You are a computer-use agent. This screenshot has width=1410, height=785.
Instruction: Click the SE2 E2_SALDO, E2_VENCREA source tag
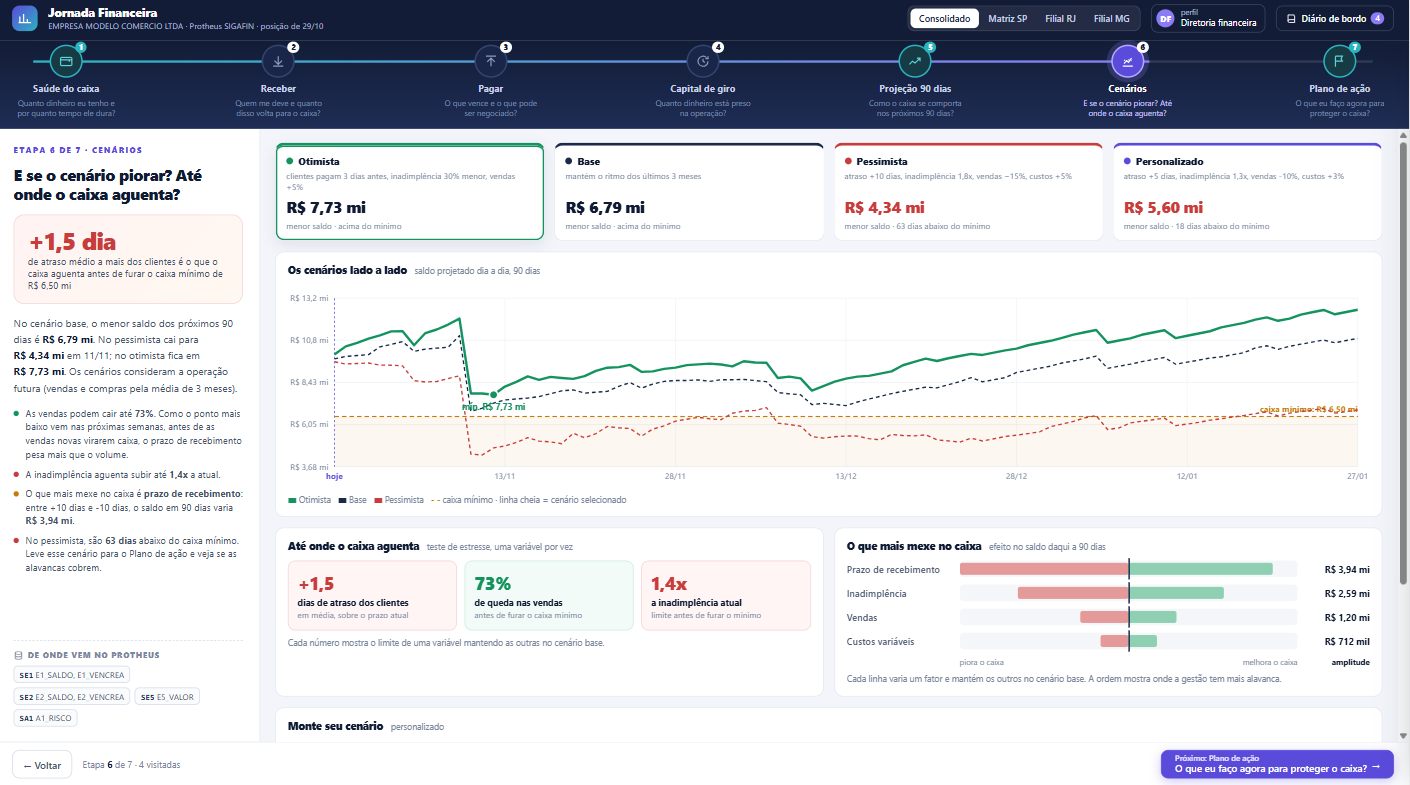[72, 697]
